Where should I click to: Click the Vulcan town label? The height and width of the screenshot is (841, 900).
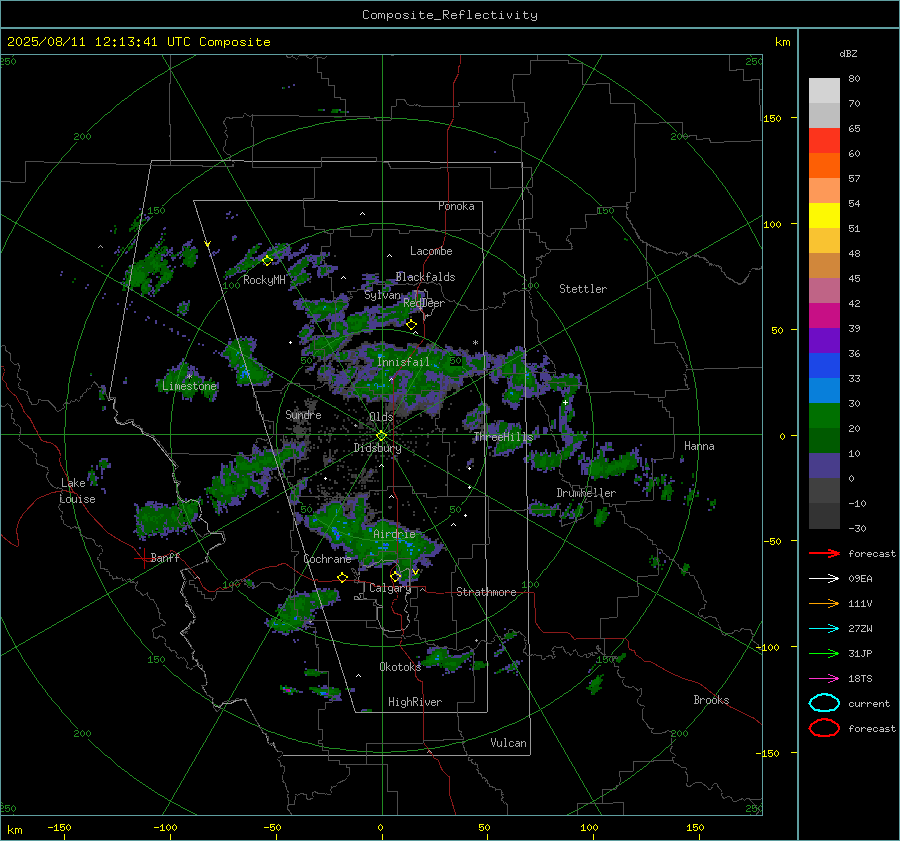coord(508,743)
